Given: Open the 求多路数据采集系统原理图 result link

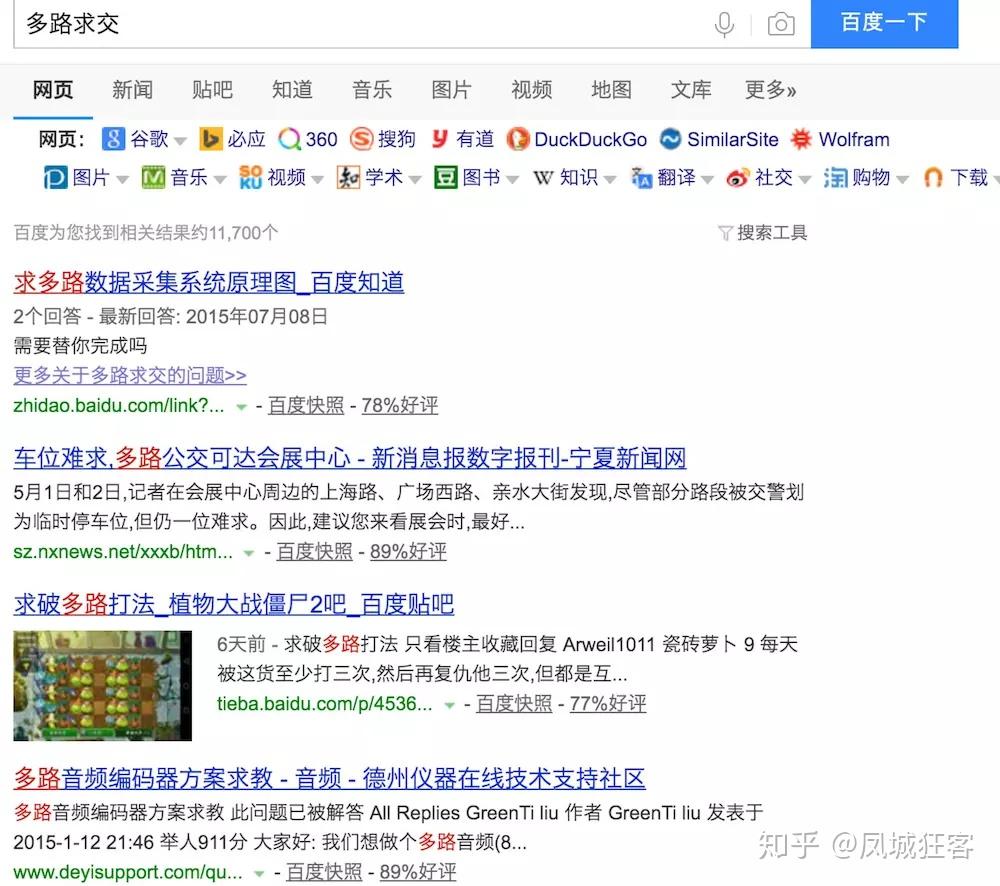Looking at the screenshot, I should tap(209, 283).
